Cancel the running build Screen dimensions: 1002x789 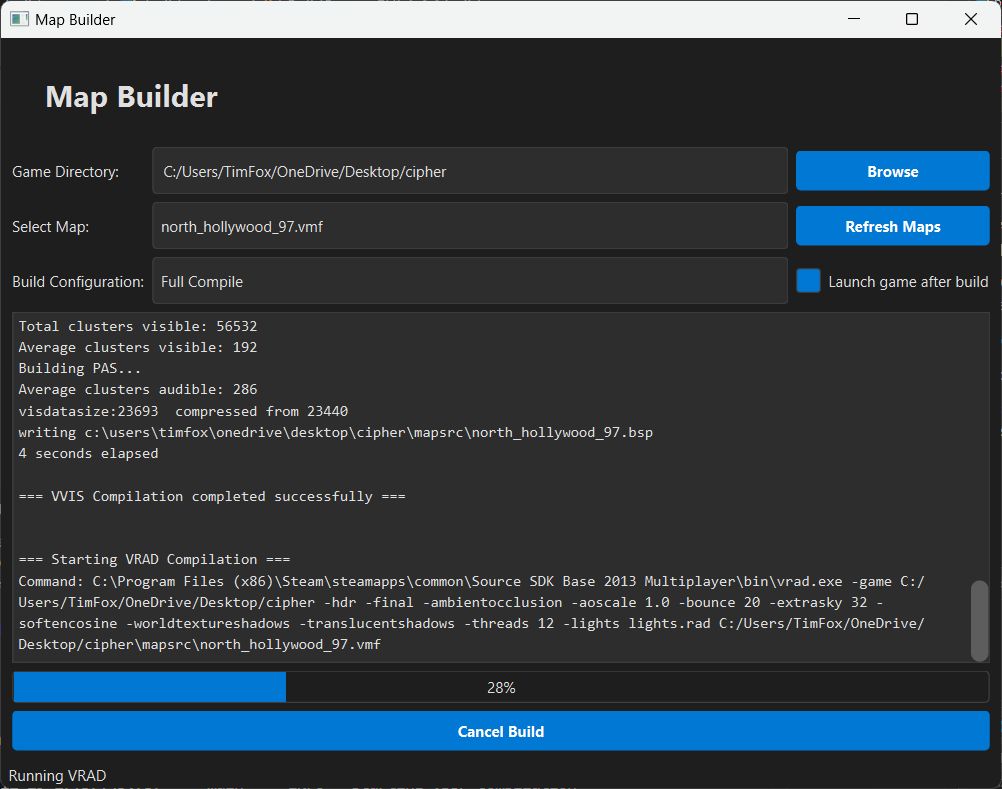coord(500,731)
